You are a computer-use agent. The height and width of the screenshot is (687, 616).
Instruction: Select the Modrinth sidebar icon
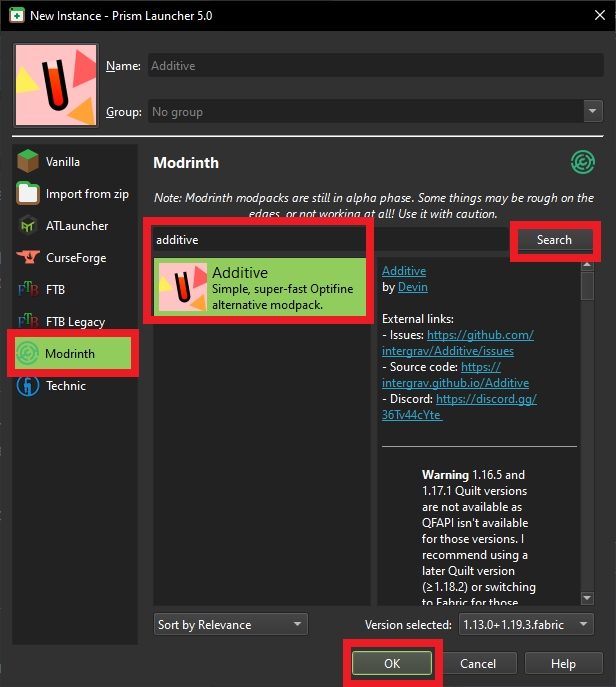[27, 353]
